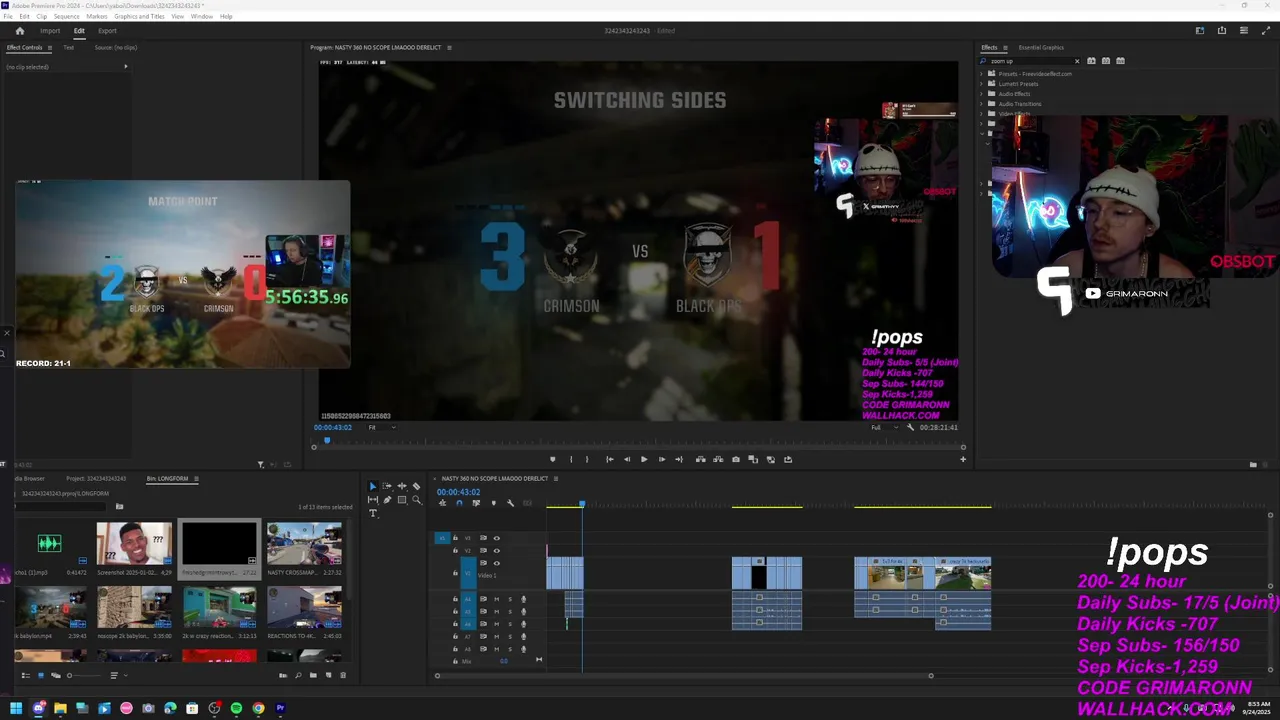
Task: Lock the V3 video track
Action: coord(455,538)
